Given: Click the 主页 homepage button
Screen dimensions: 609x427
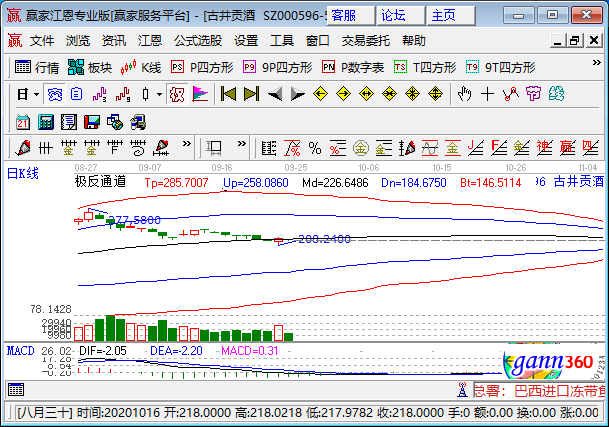Looking at the screenshot, I should pos(451,16).
